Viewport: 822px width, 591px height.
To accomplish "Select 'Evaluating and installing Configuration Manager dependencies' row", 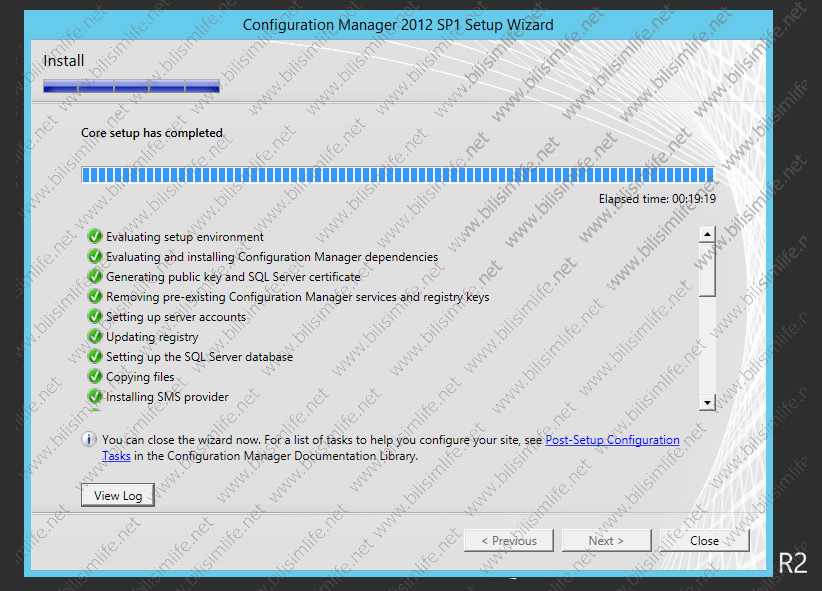I will [x=272, y=256].
